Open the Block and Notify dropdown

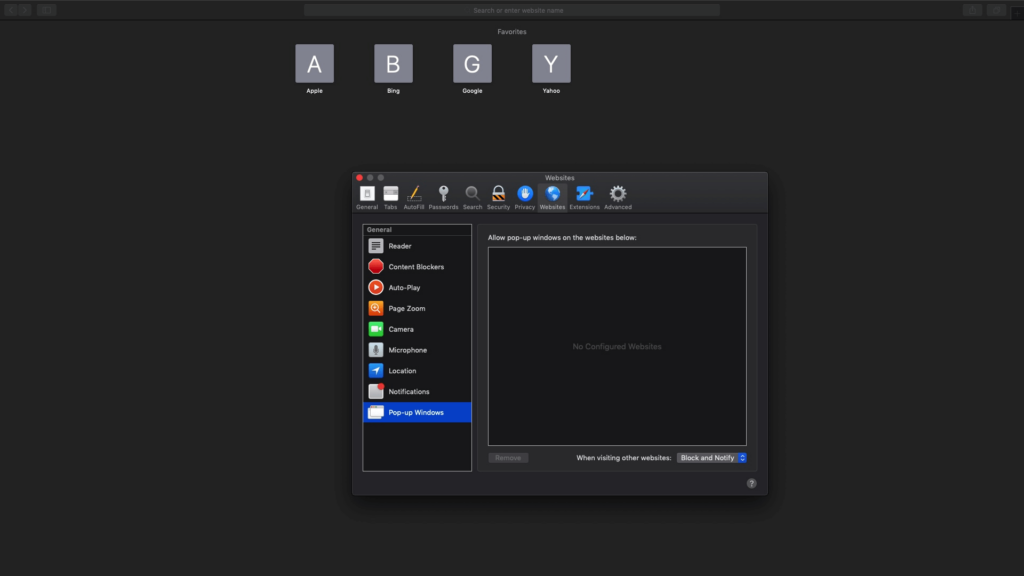[713, 457]
